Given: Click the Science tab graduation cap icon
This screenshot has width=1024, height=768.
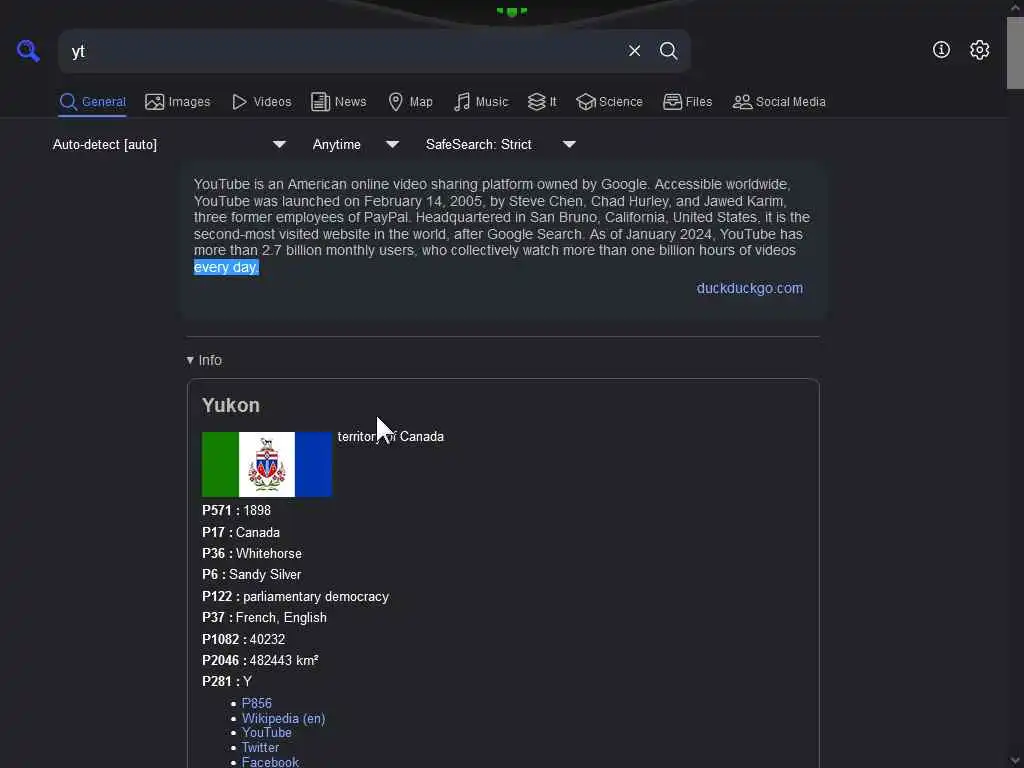Looking at the screenshot, I should 586,102.
